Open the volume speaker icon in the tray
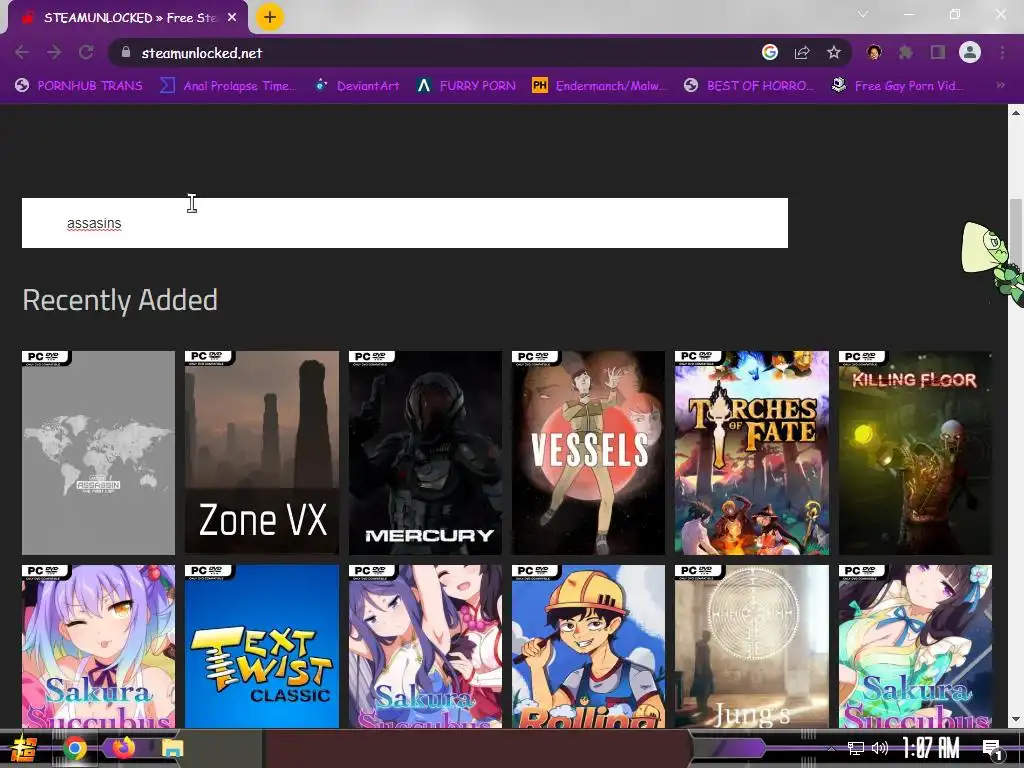Image resolution: width=1024 pixels, height=768 pixels. 880,748
